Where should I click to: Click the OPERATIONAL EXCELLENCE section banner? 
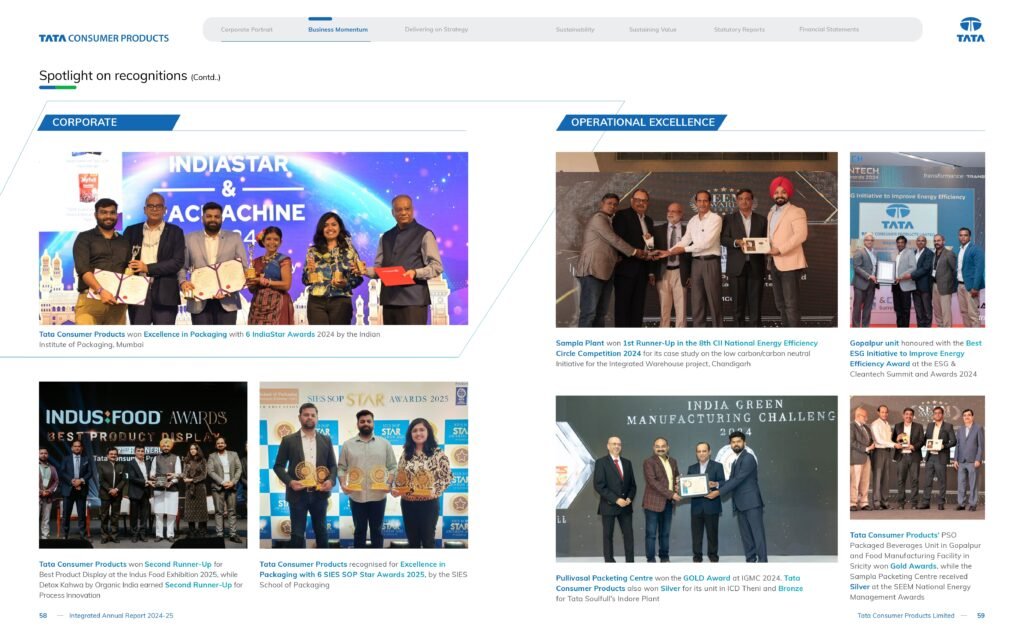pyautogui.click(x=642, y=122)
